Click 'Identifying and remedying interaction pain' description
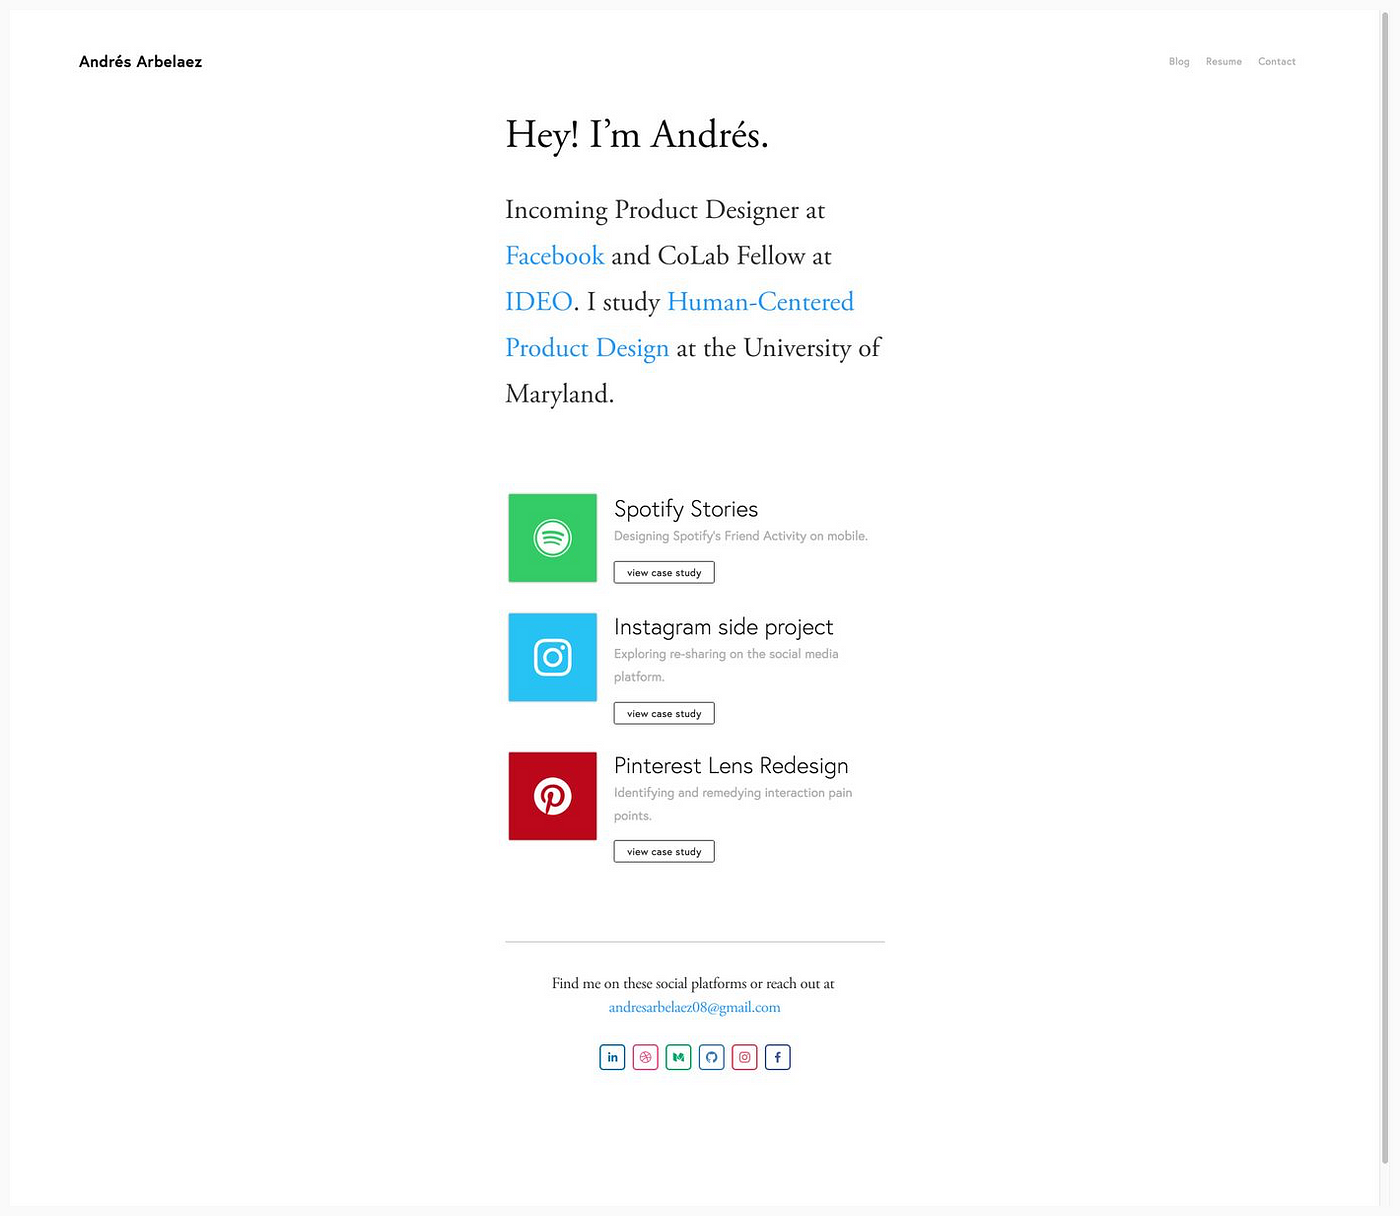The height and width of the screenshot is (1216, 1400). [x=733, y=793]
